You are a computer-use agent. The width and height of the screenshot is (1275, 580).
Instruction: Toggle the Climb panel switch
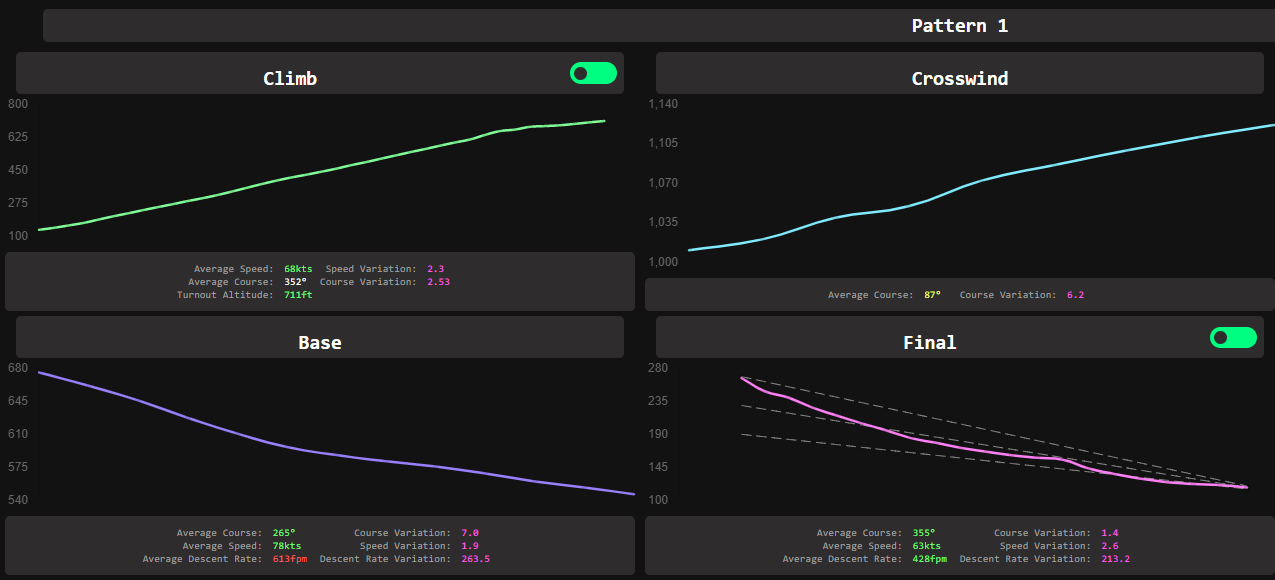pyautogui.click(x=593, y=73)
